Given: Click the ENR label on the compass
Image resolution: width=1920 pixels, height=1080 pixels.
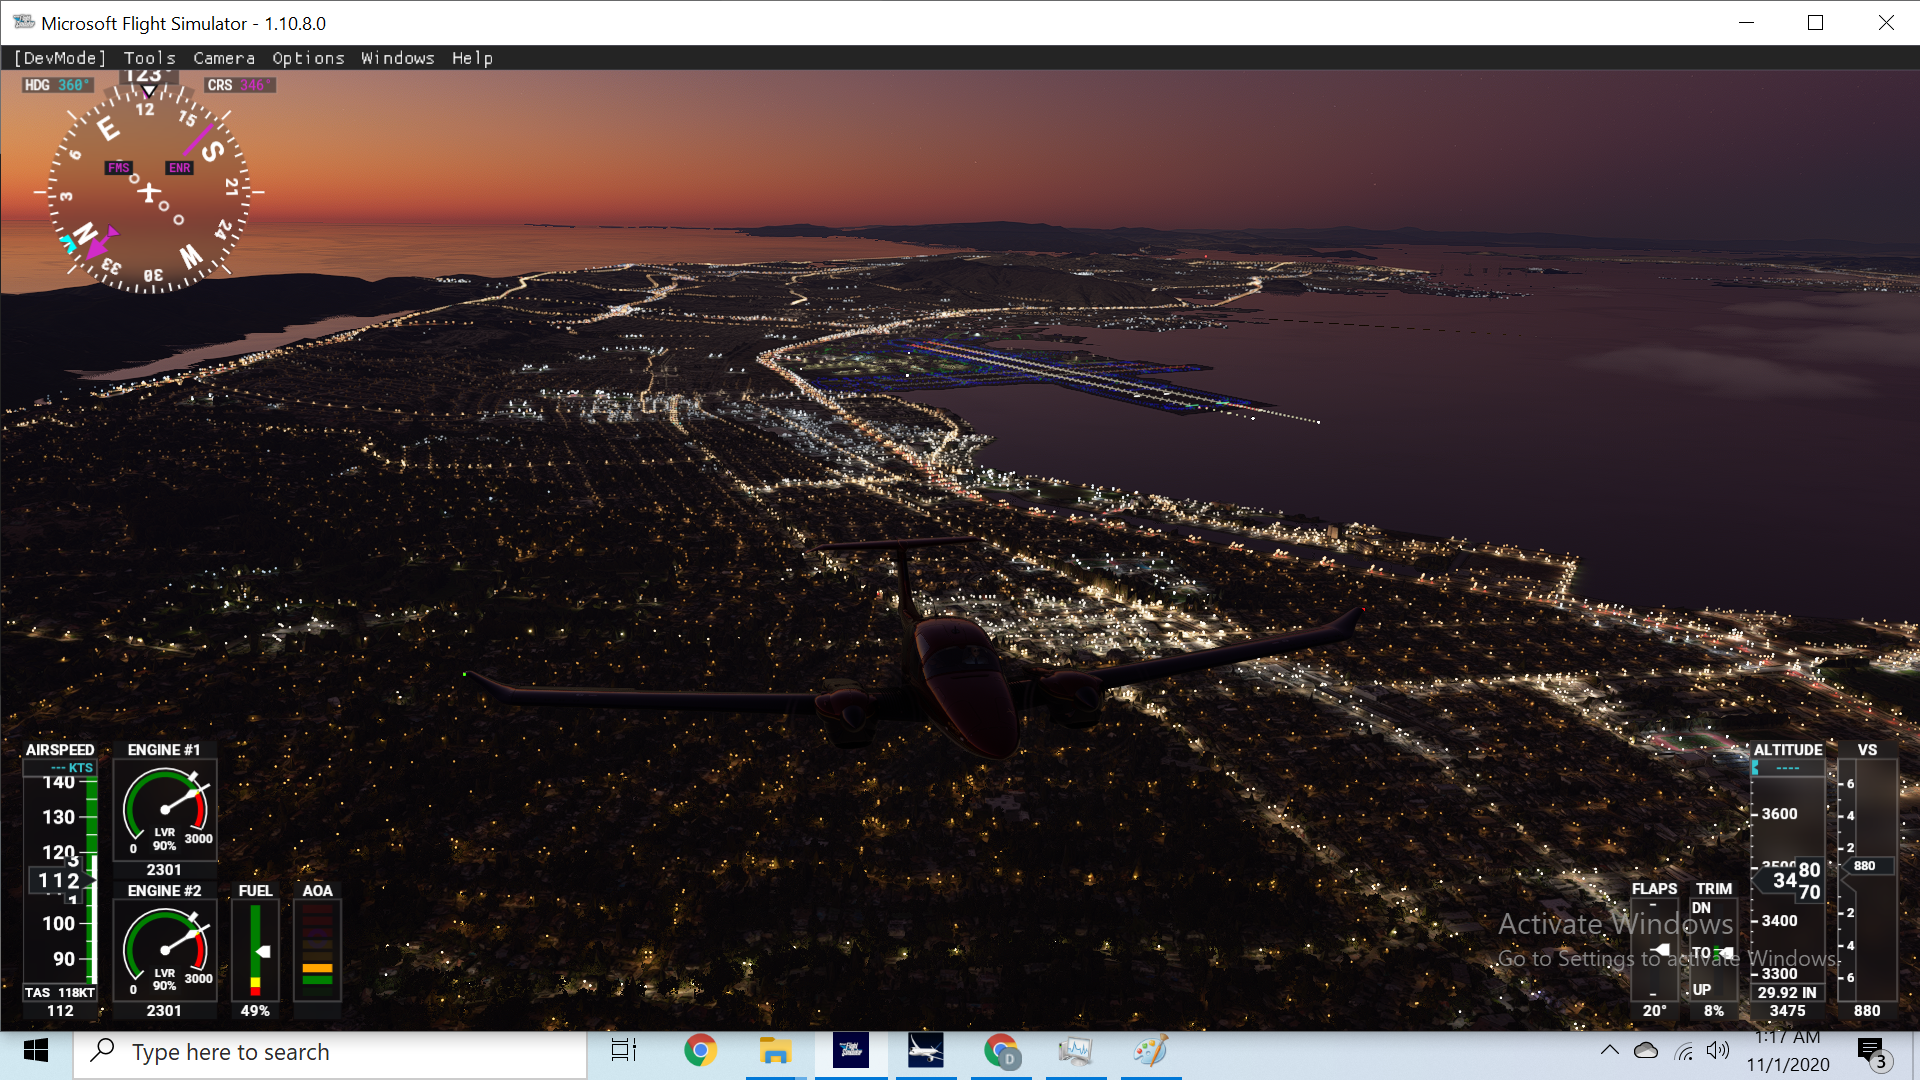Looking at the screenshot, I should point(180,168).
